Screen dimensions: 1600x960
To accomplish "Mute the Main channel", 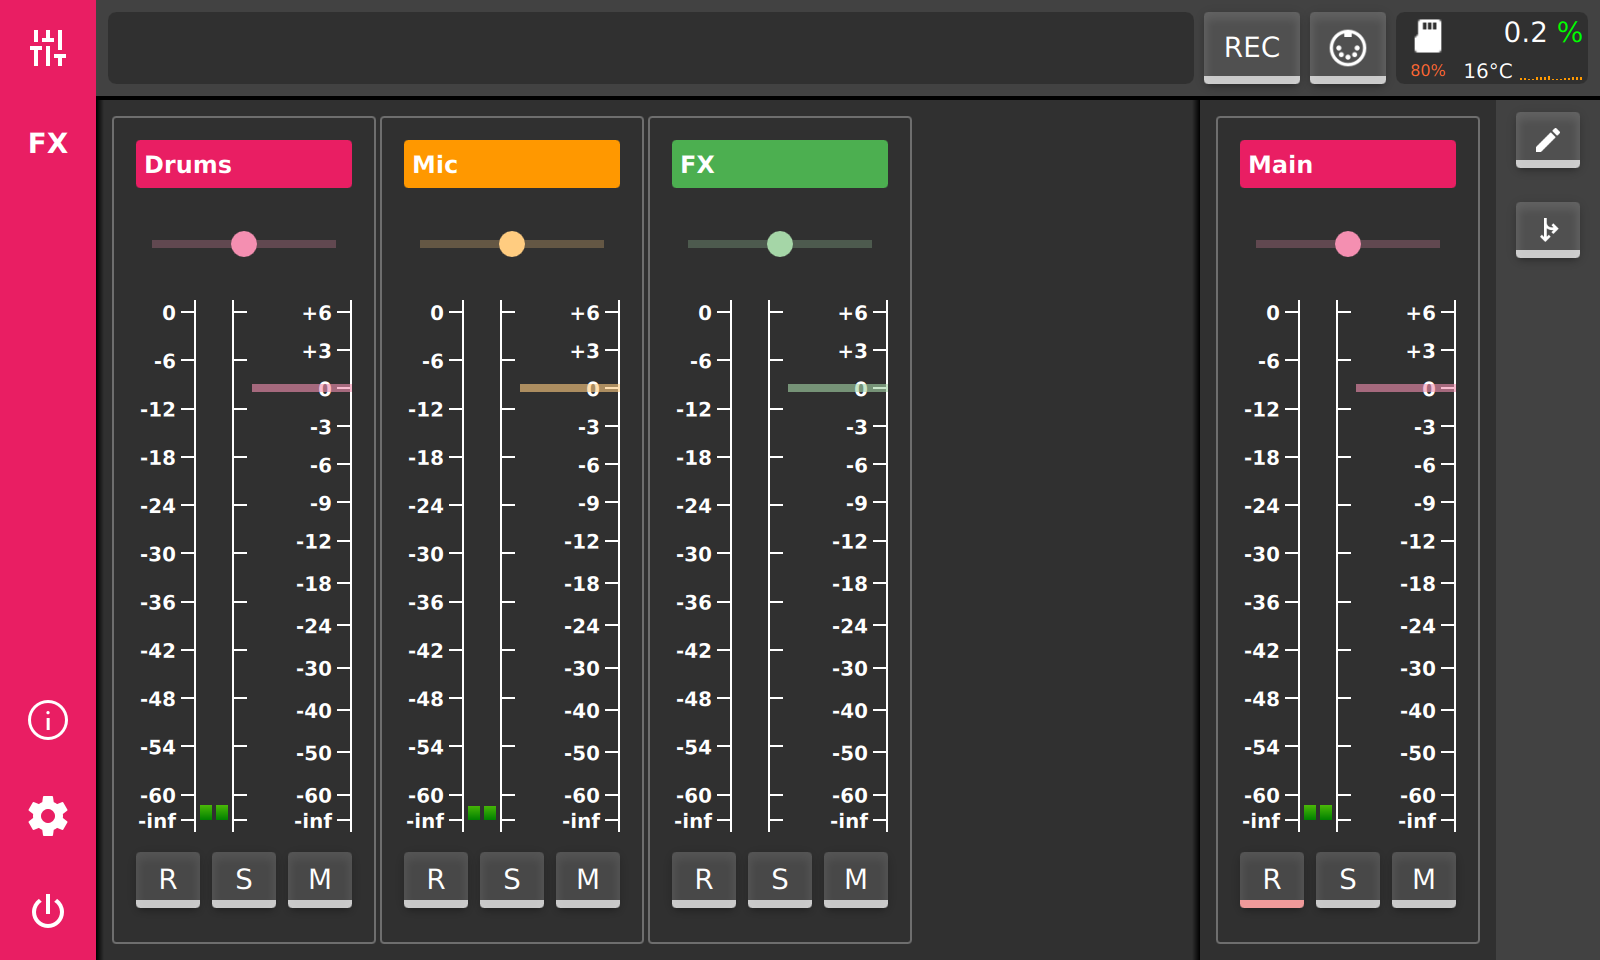I will coord(1424,880).
